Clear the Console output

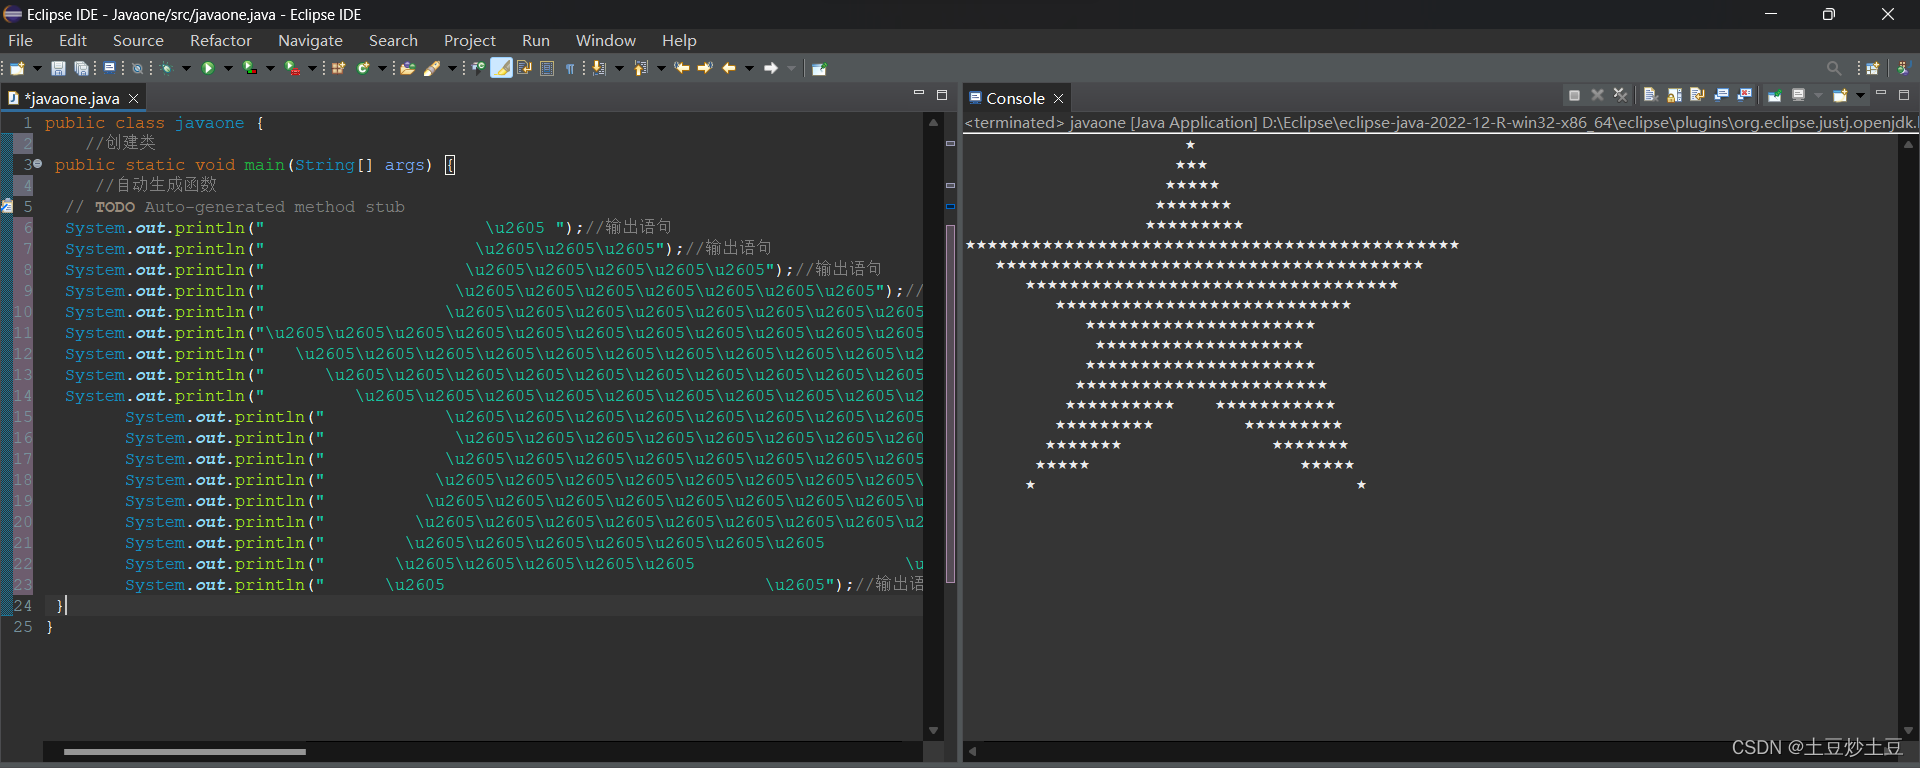[1651, 95]
